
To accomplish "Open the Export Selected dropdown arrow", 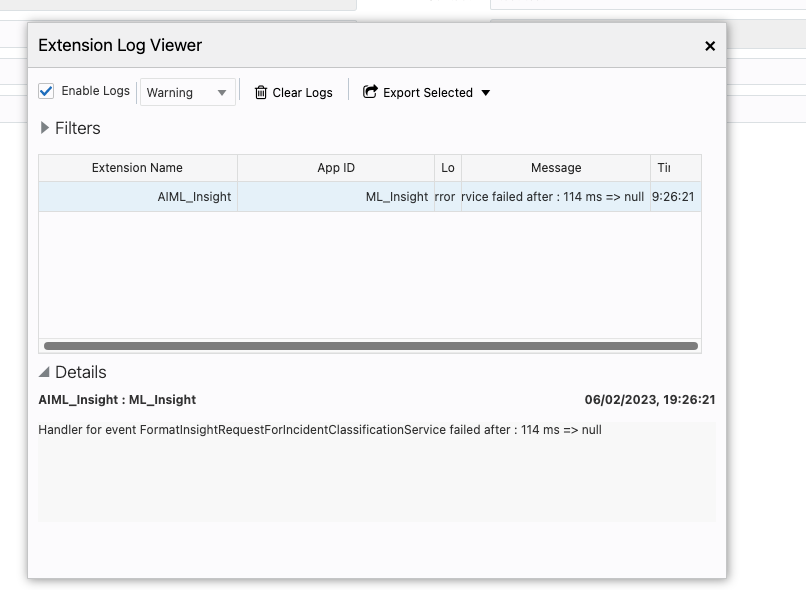I will 486,93.
